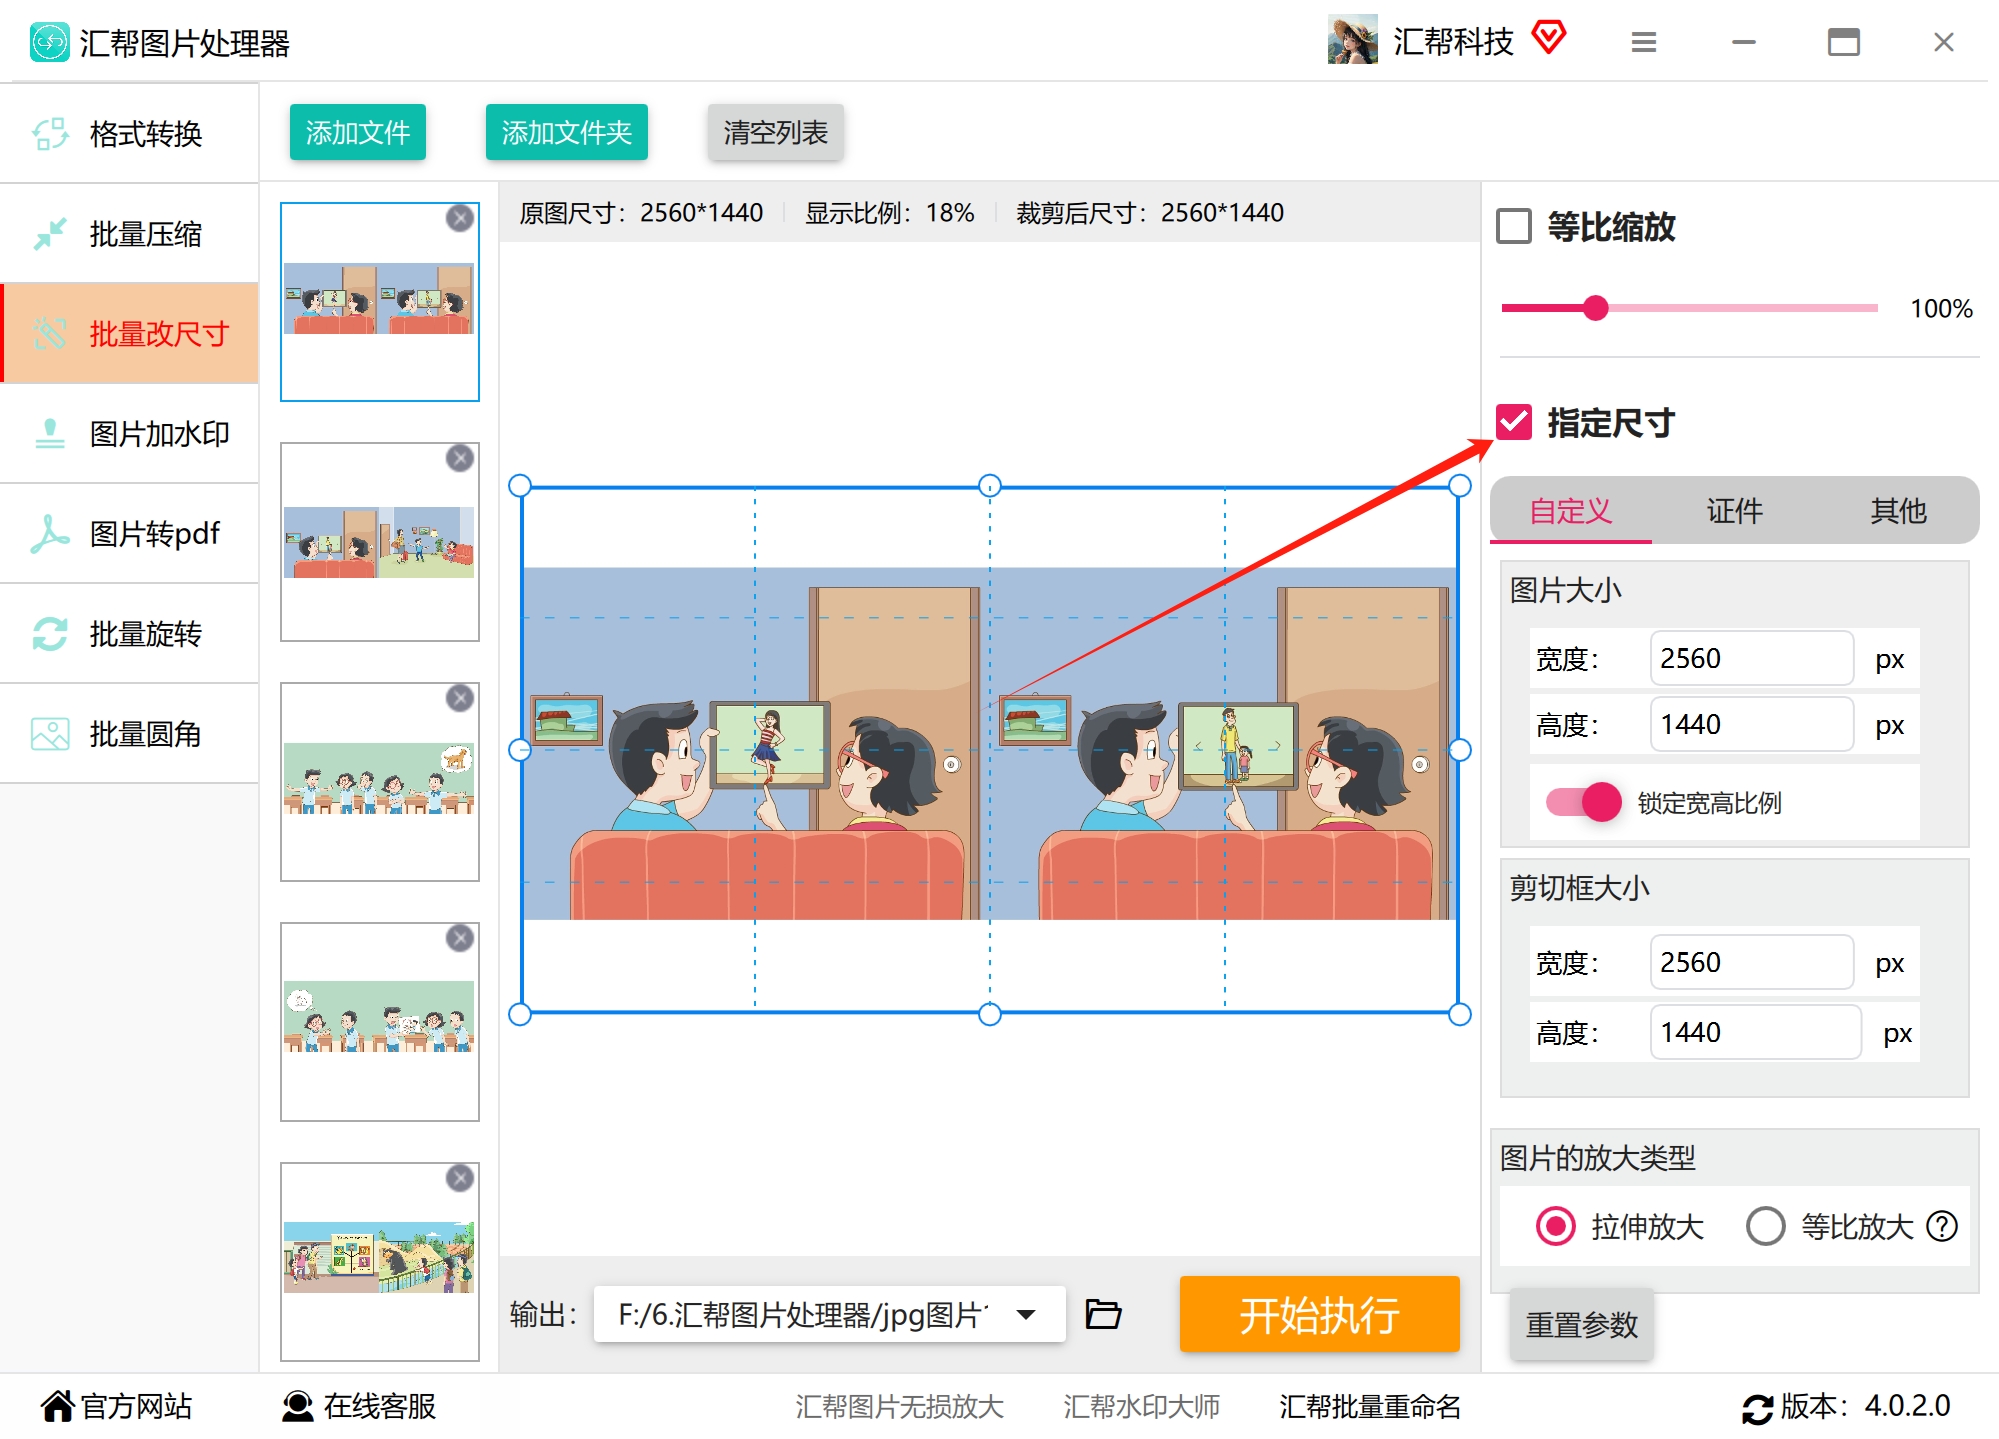The width and height of the screenshot is (1999, 1439).
Task: Switch to the 其他 tab
Action: click(x=1898, y=511)
